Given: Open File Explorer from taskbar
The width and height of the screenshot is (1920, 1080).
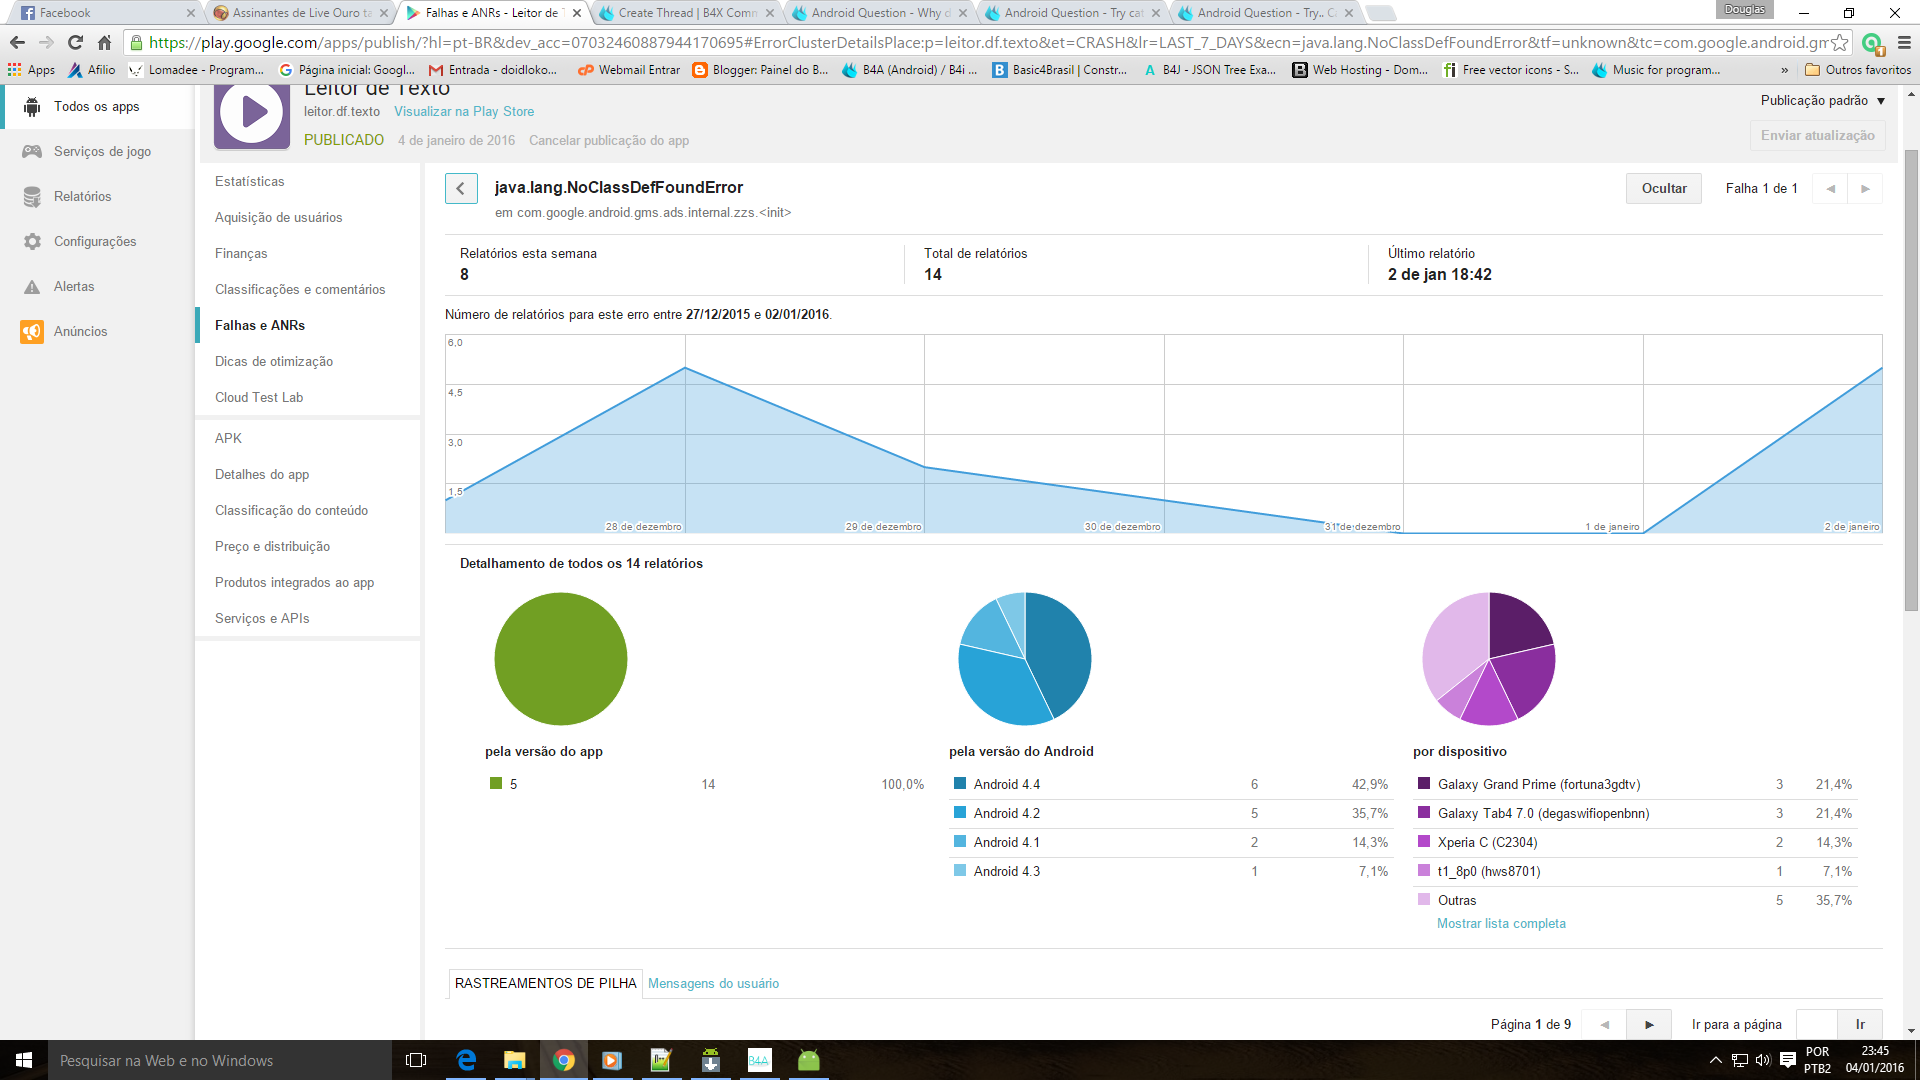Looking at the screenshot, I should pyautogui.click(x=514, y=1060).
